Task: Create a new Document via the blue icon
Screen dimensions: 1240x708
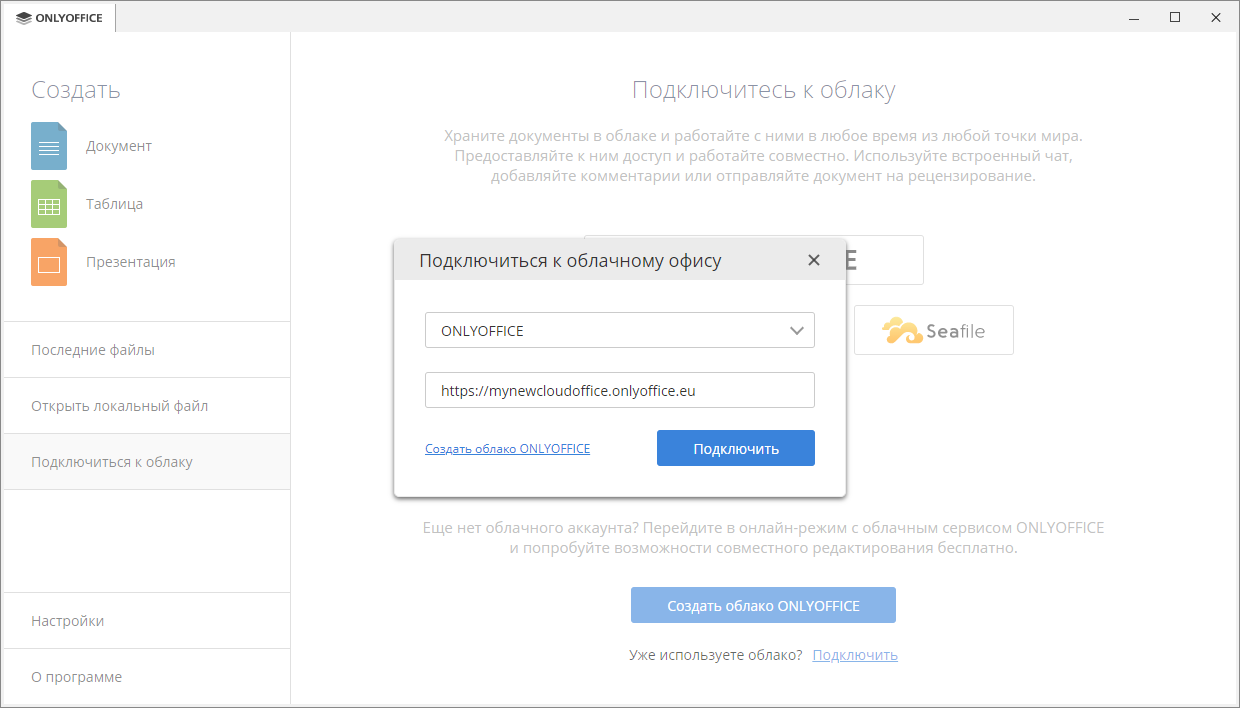Action: click(49, 146)
